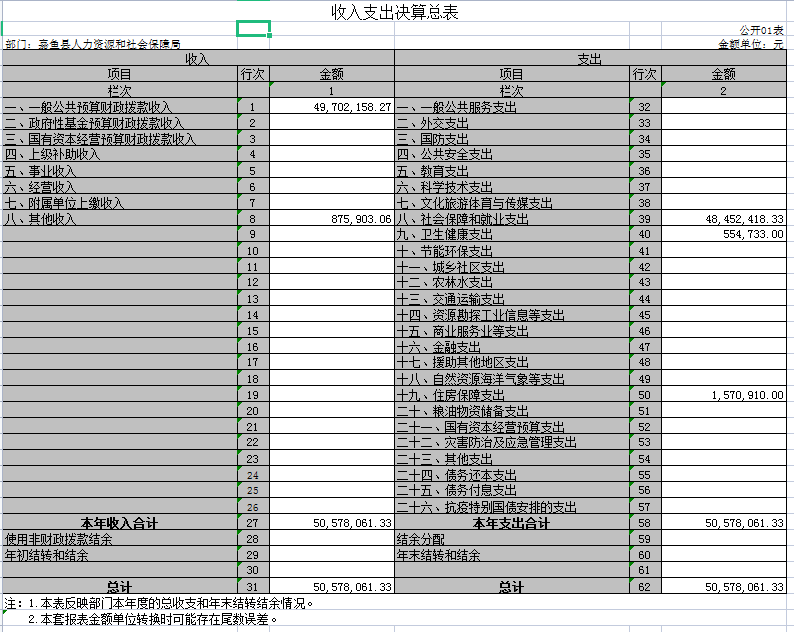Click the 年末结转和结余 cell
Screen dimensions: 794x632
[x=511, y=555]
